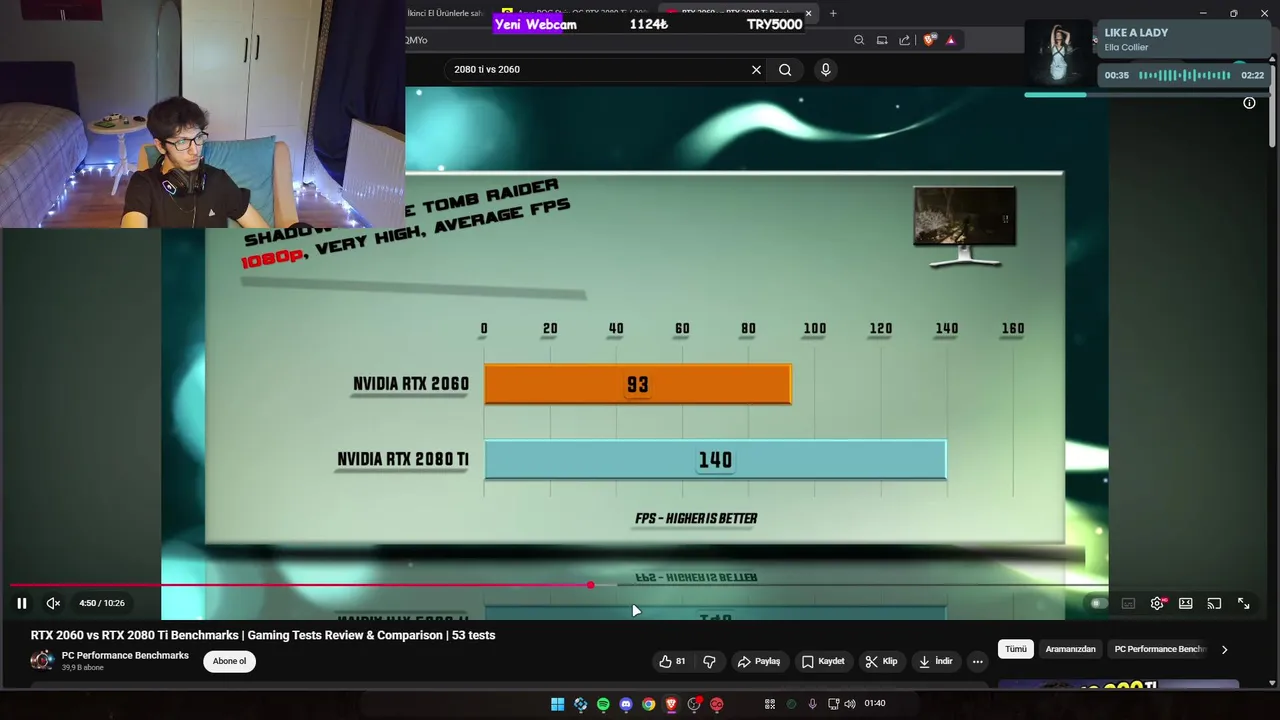Dislike the video

[x=709, y=661]
